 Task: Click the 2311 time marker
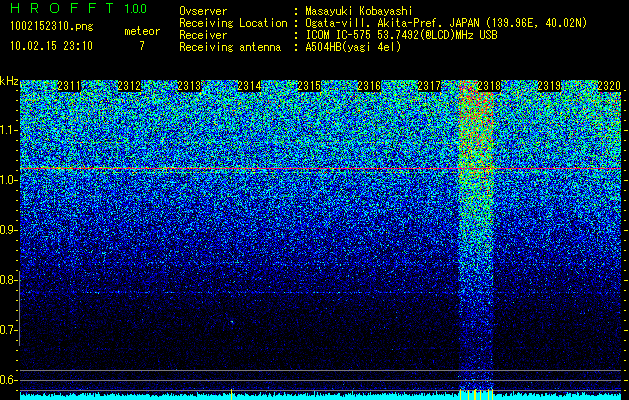[69, 86]
